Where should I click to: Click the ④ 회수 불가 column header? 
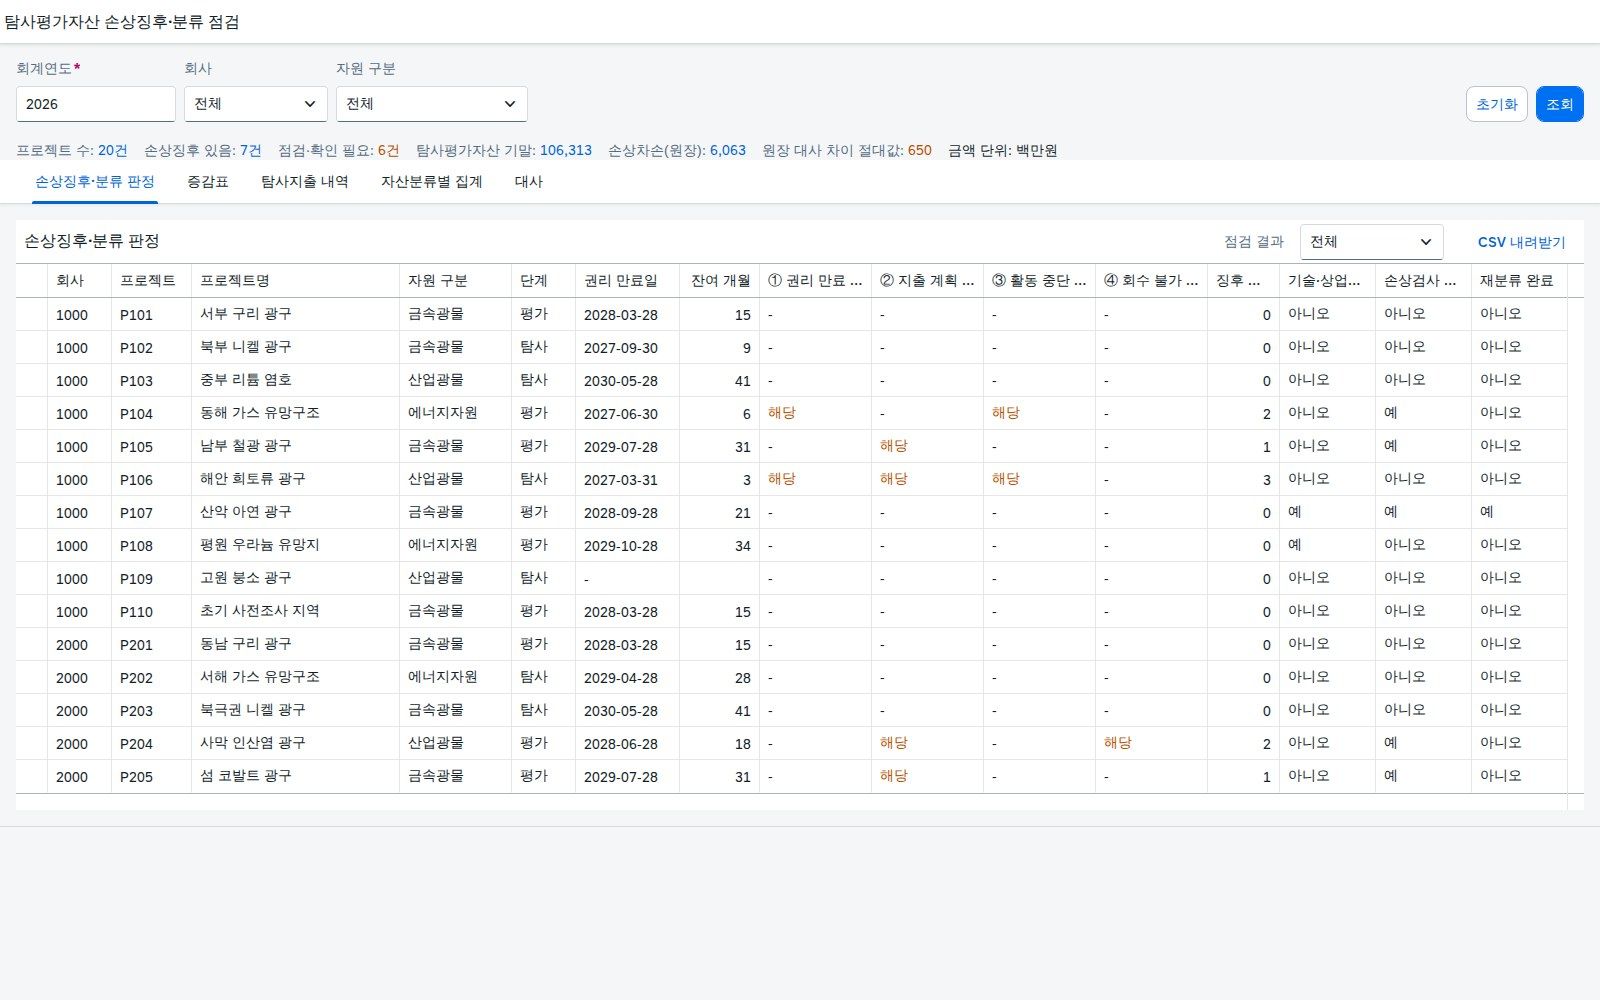click(1151, 281)
